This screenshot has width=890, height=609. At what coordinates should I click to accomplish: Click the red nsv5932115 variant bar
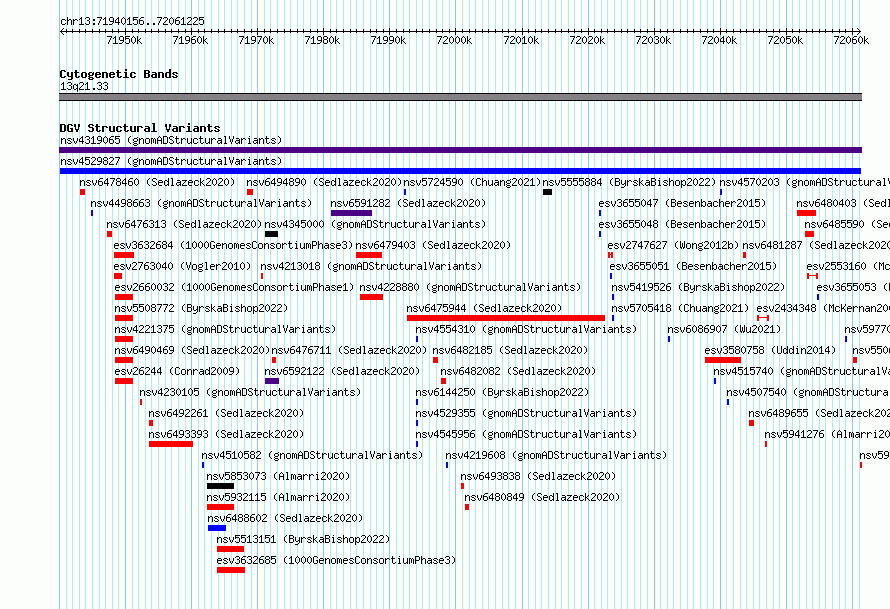[220, 507]
